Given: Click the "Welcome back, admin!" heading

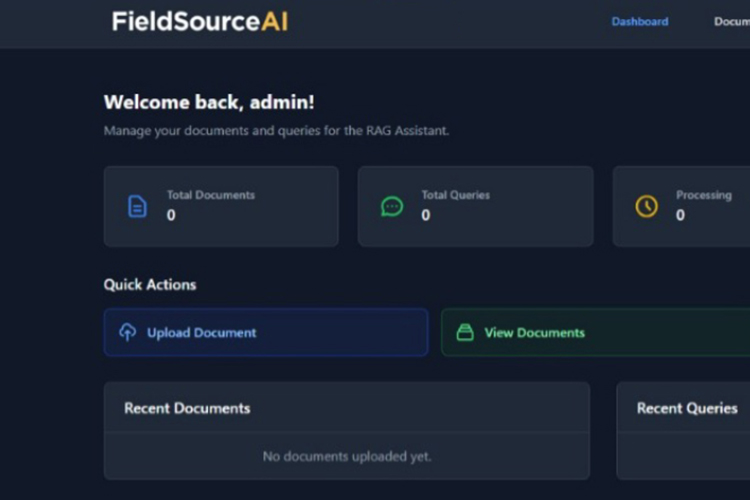Looking at the screenshot, I should click(x=209, y=102).
